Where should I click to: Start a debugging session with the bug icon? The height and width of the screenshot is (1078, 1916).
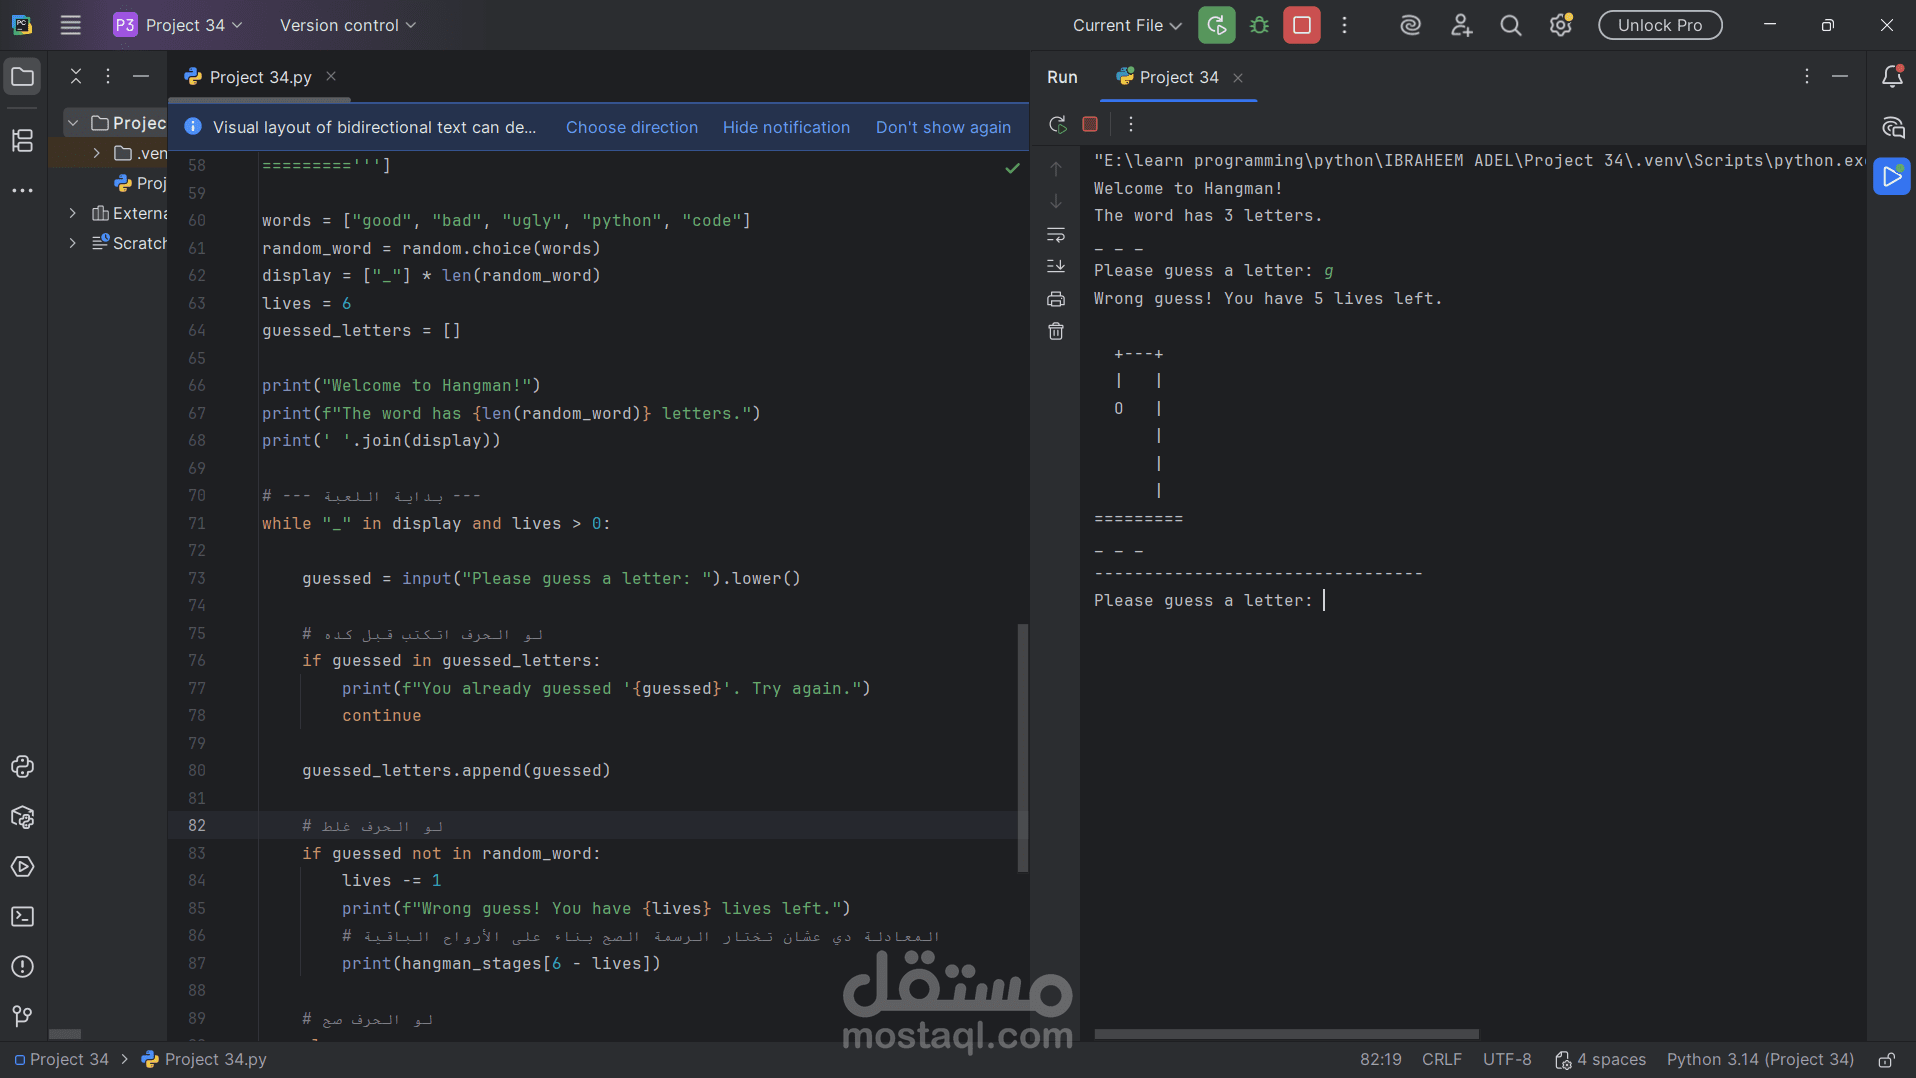pos(1260,25)
